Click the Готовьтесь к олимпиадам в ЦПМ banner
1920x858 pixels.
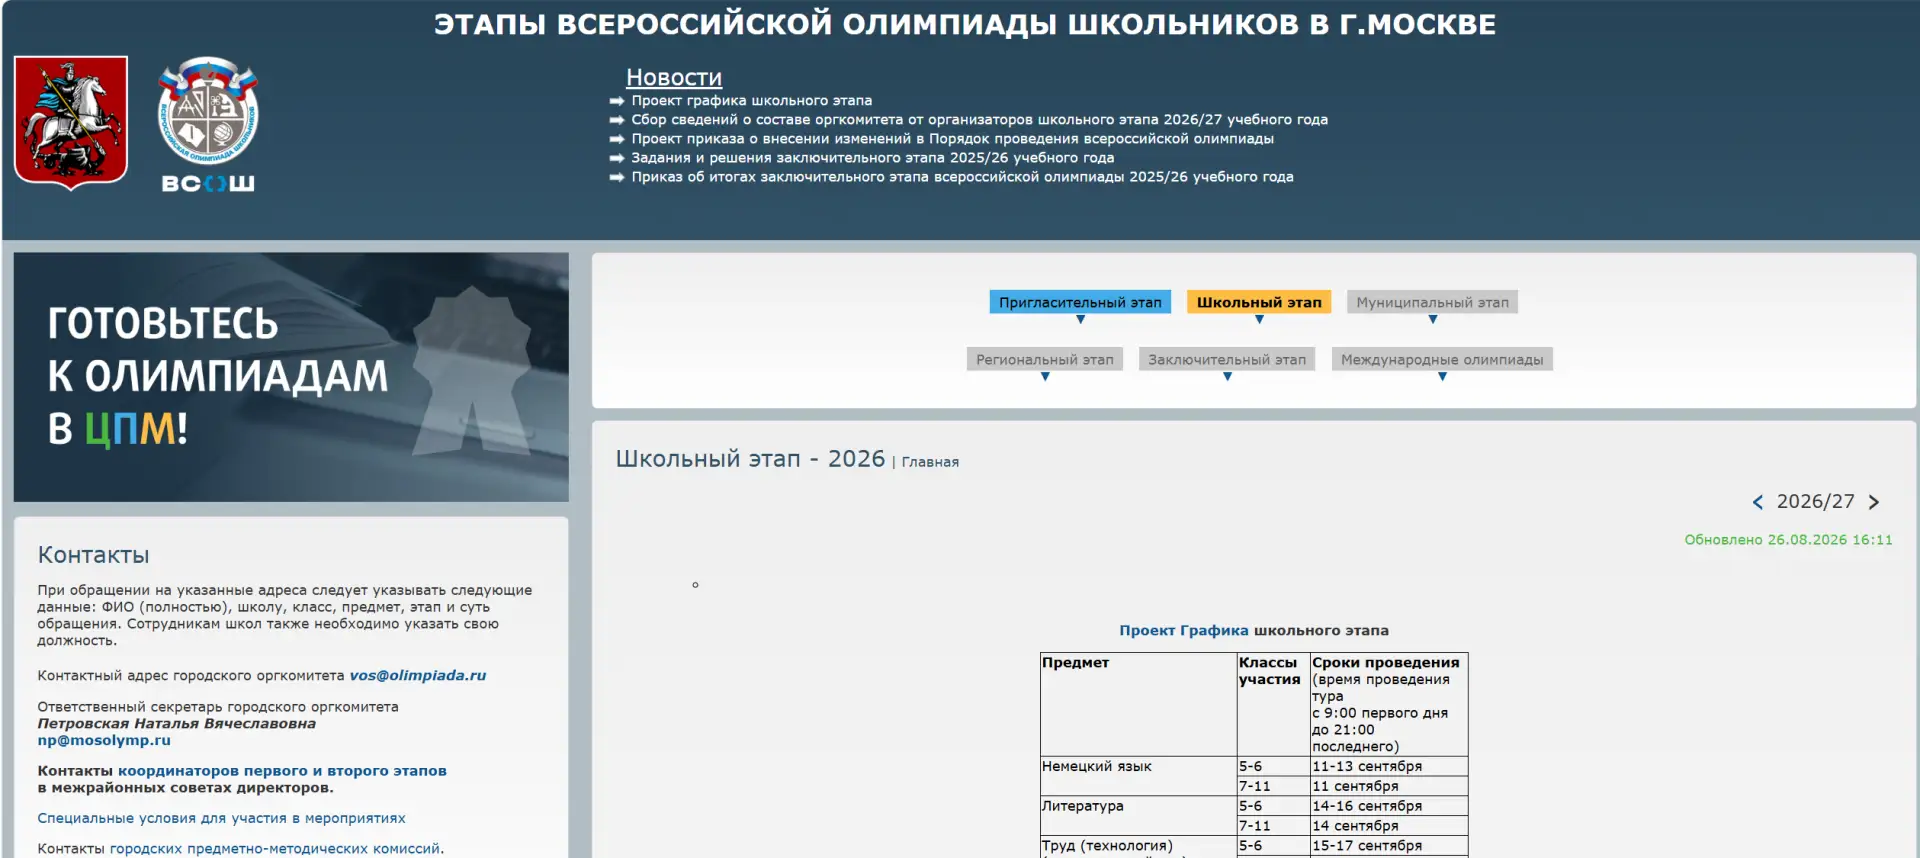point(291,377)
